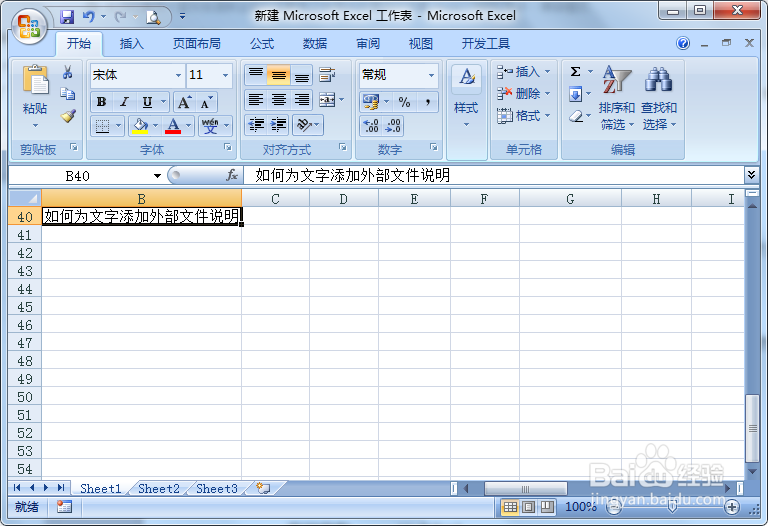Go to the last sheet tab
This screenshot has height=526, width=768.
[61, 487]
